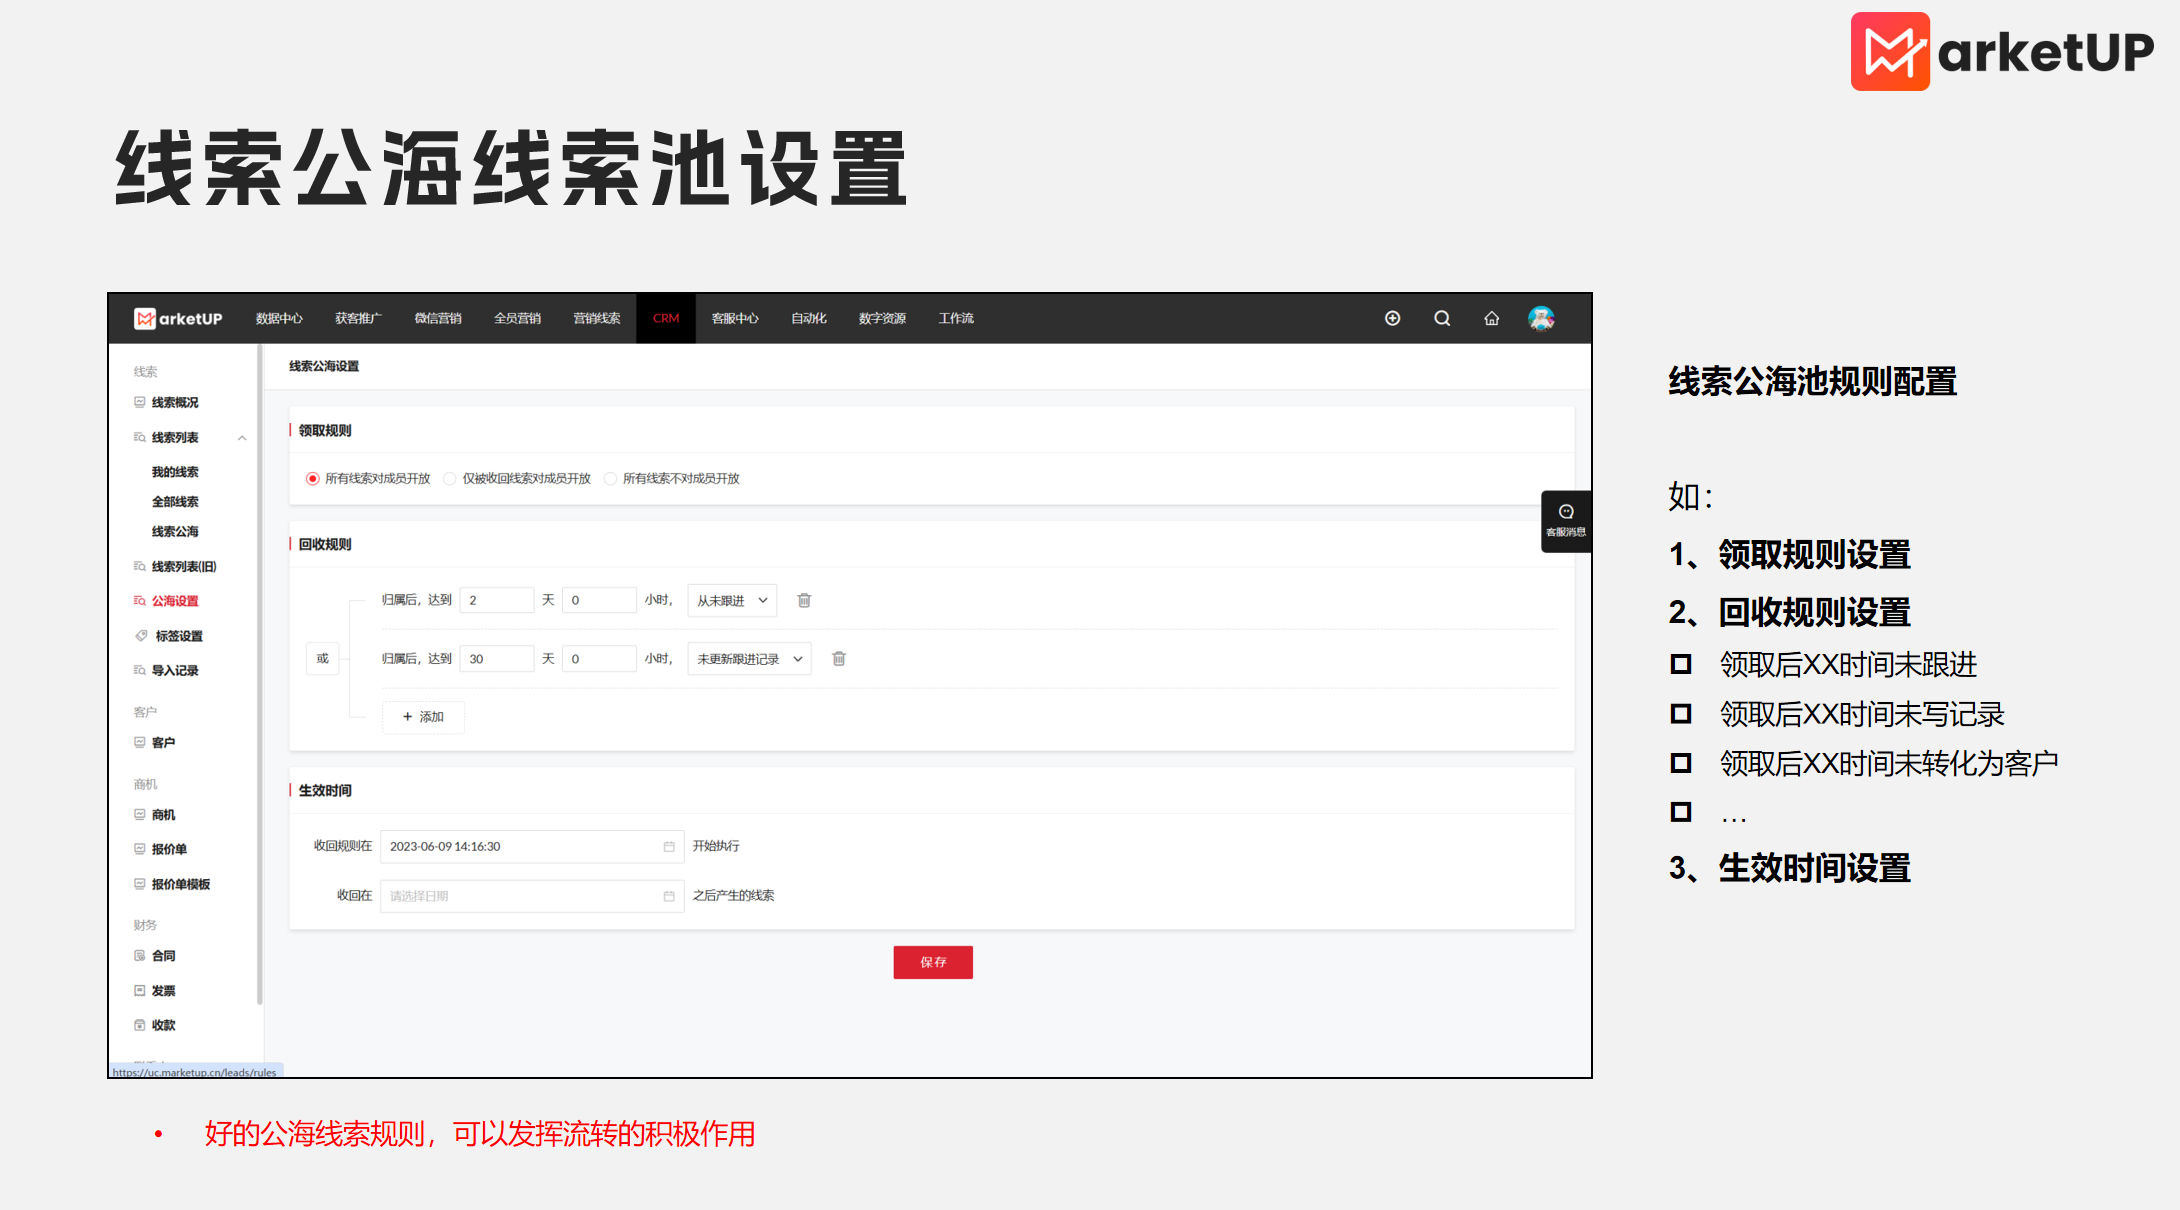The image size is (2180, 1210).
Task: Click the 报价单模板 sidebar icon
Action: point(140,884)
